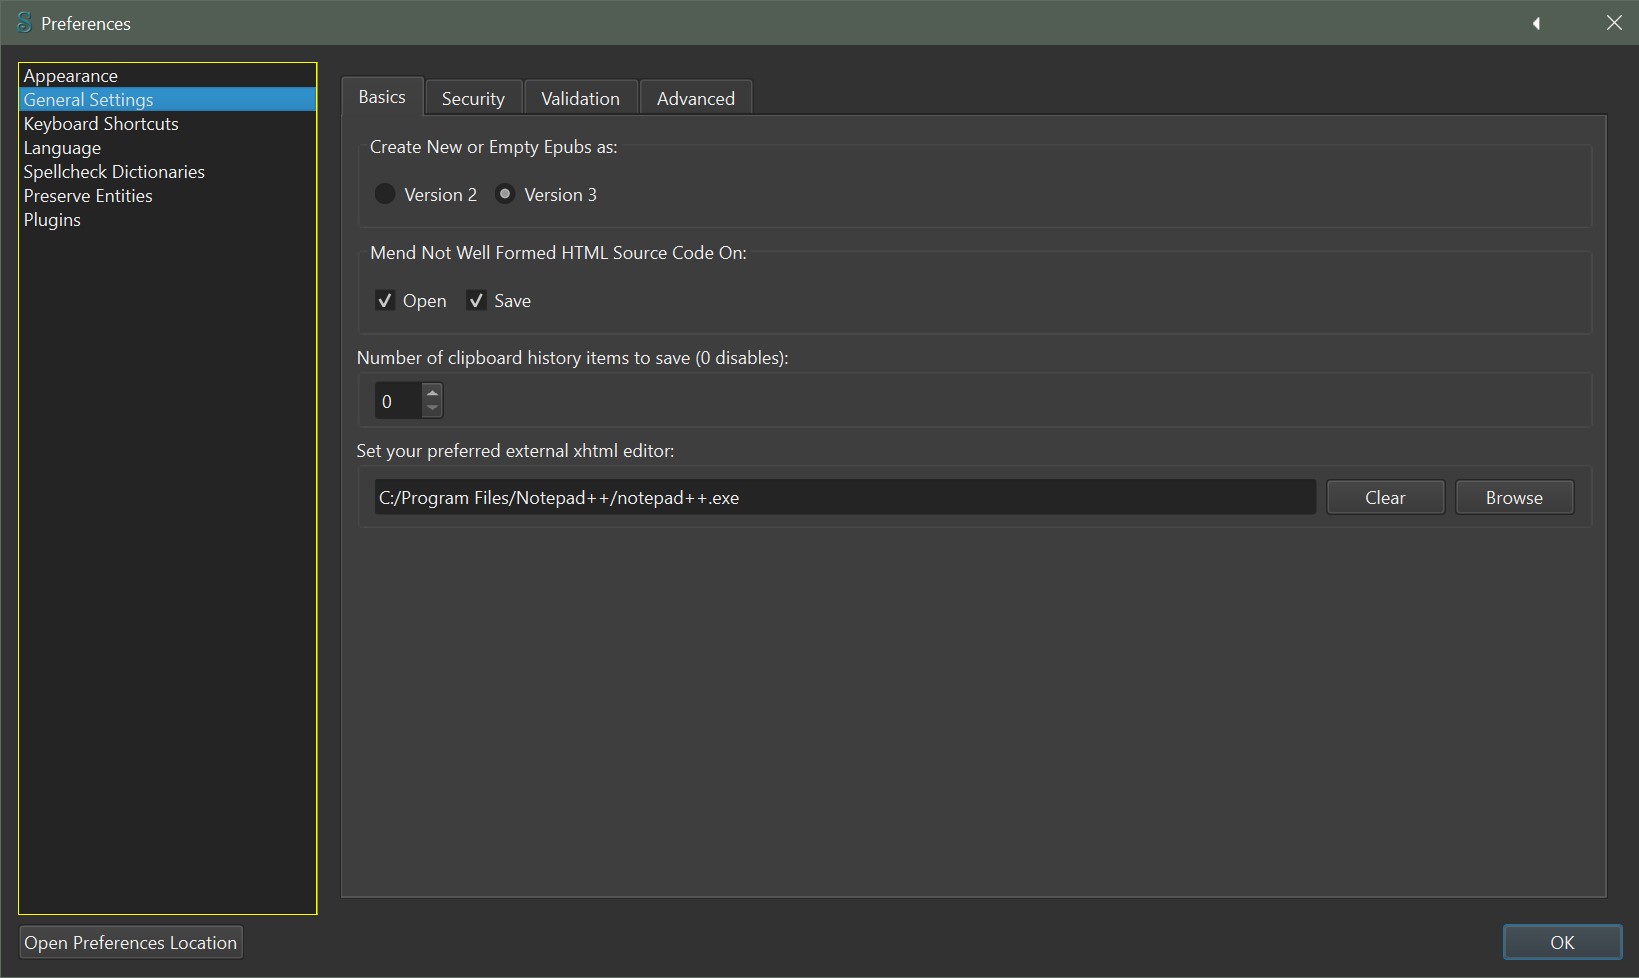The image size is (1639, 978).
Task: Open the Advanced tab
Action: coord(696,98)
